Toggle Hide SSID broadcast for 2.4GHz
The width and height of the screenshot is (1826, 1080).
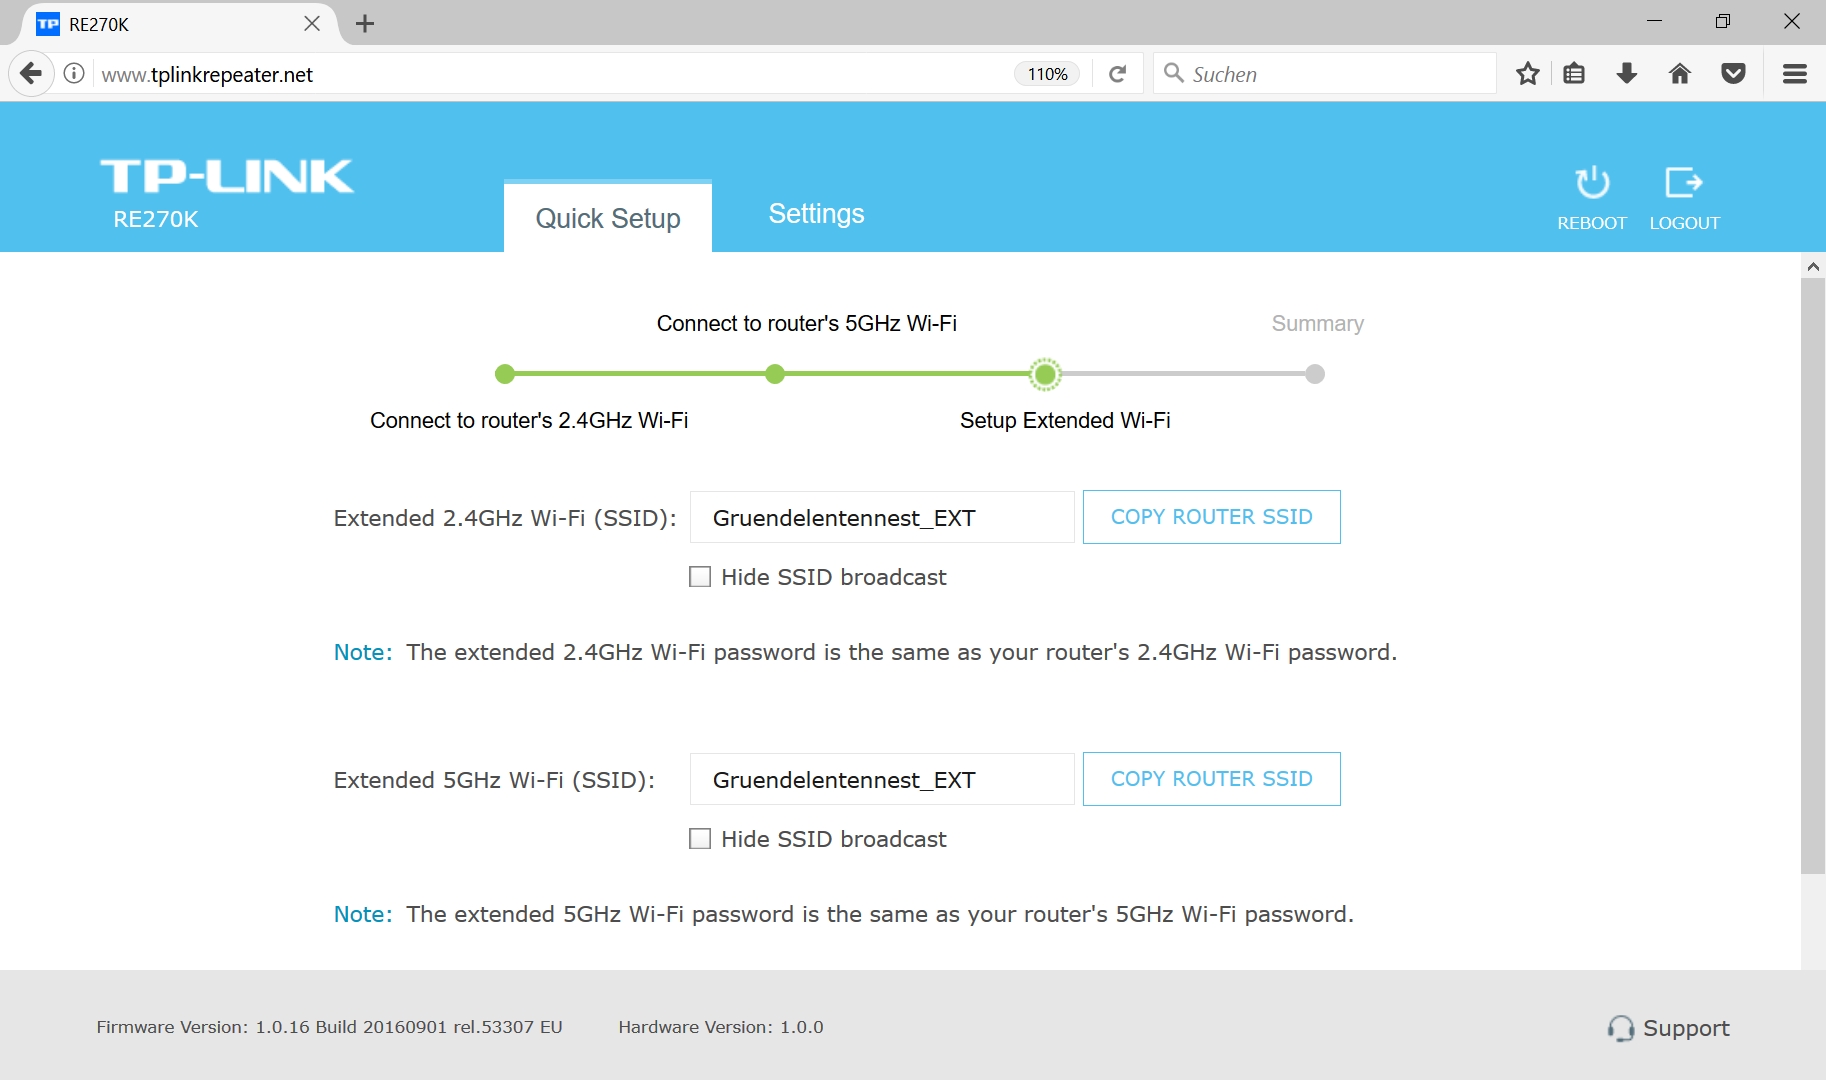point(700,577)
